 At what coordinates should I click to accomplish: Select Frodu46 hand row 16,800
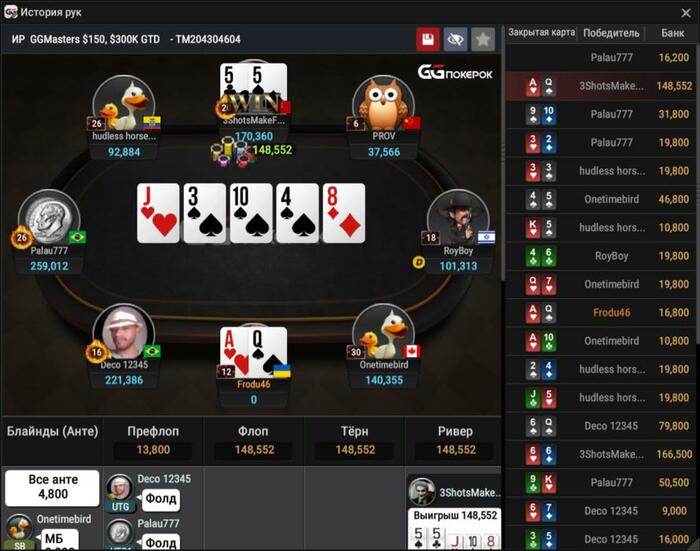pyautogui.click(x=600, y=313)
